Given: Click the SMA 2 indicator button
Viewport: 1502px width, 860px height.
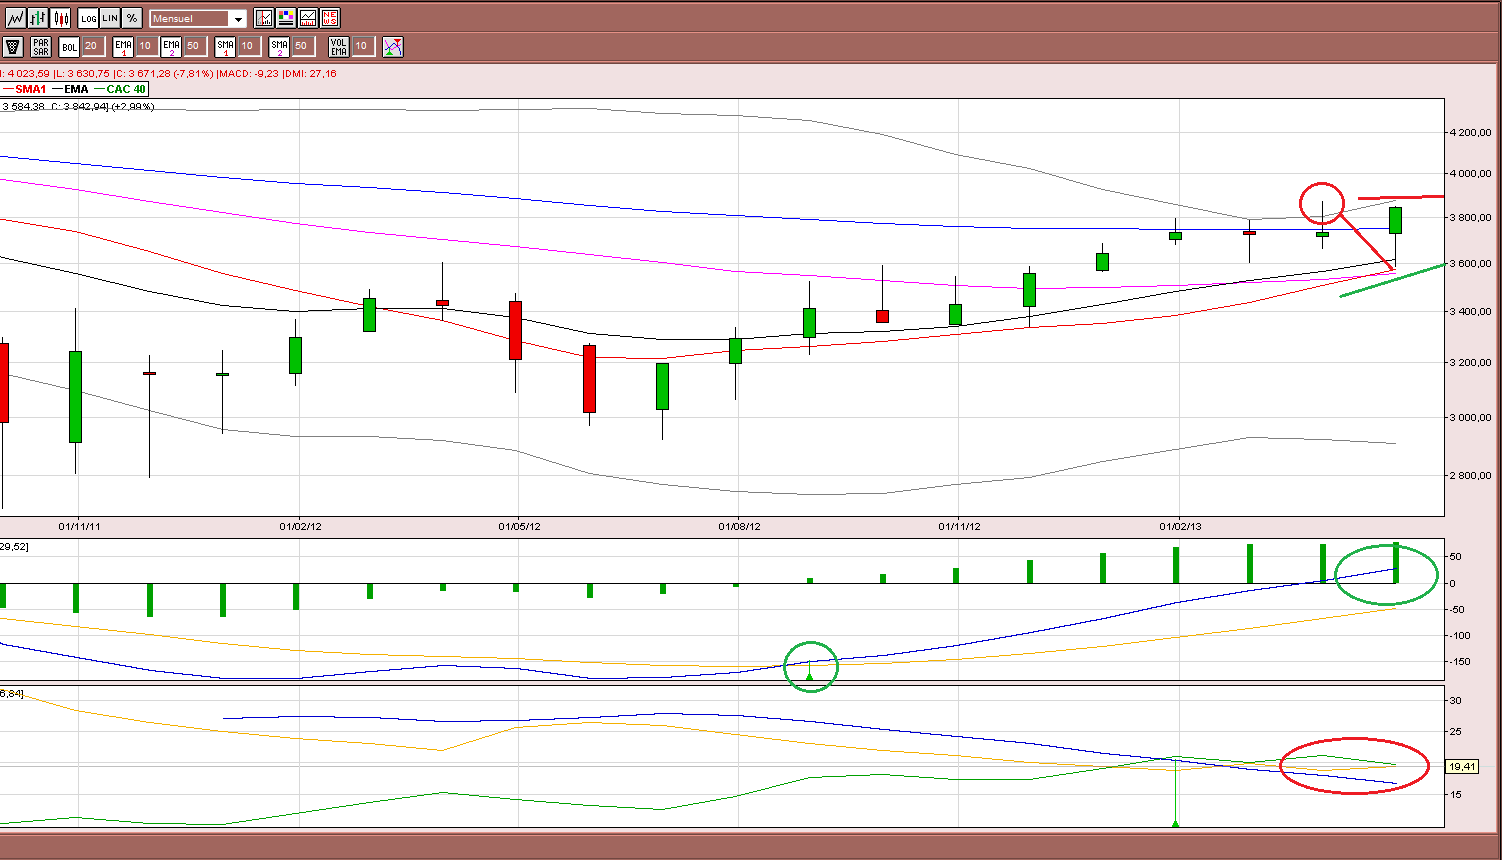Looking at the screenshot, I should (x=279, y=46).
